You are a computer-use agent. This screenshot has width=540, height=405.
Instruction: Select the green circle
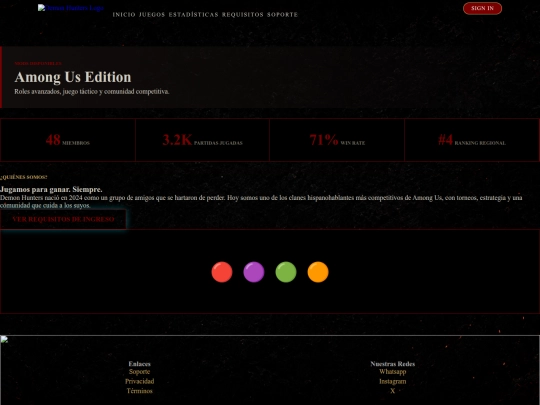286,272
